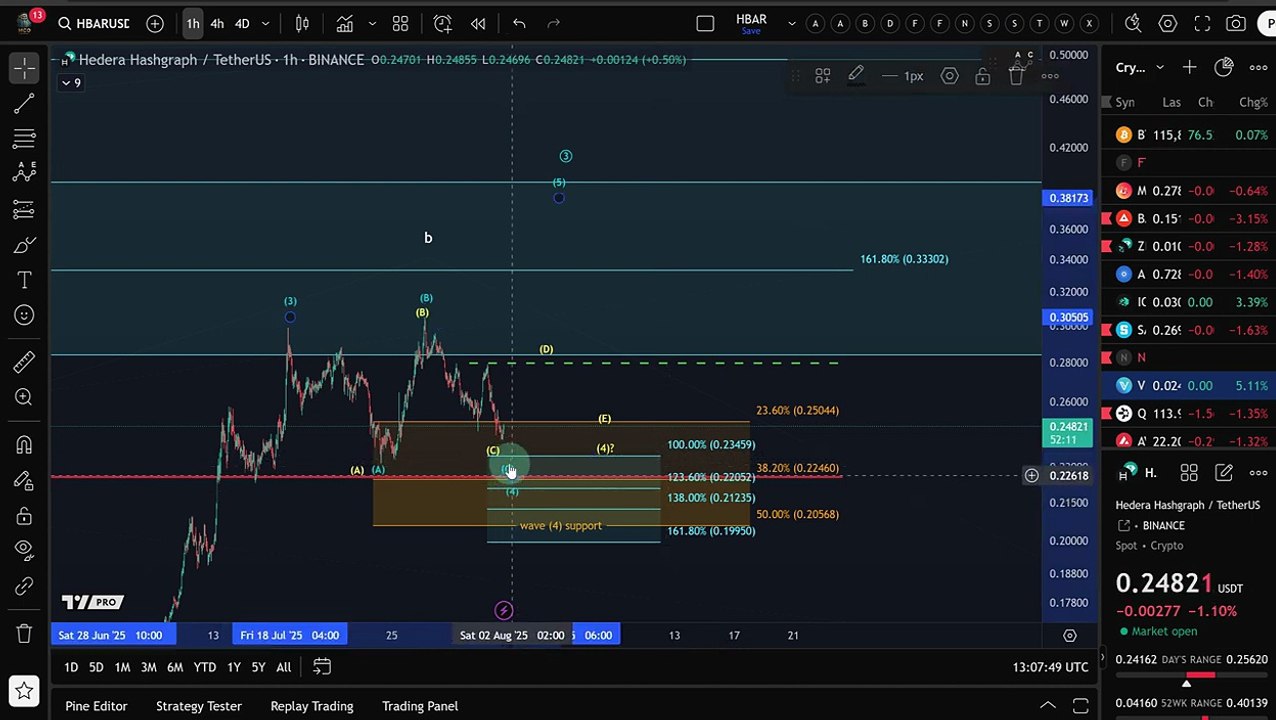Open watchlist more options menu
The height and width of the screenshot is (720, 1276).
(1257, 67)
